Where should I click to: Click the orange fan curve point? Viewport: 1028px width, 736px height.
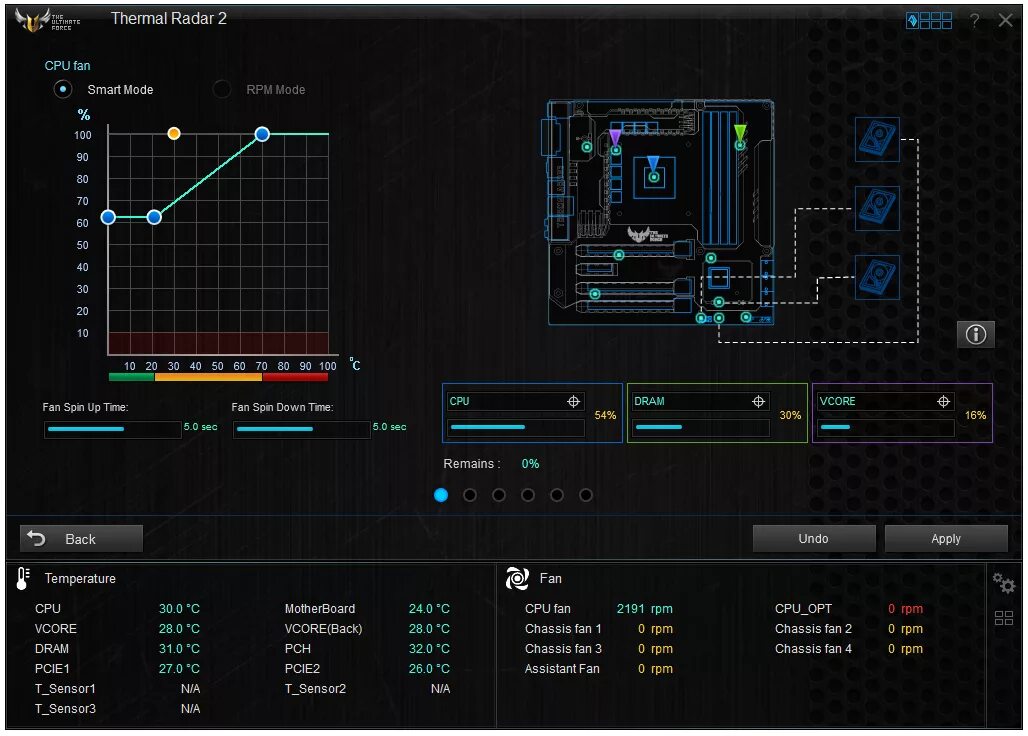click(x=174, y=134)
